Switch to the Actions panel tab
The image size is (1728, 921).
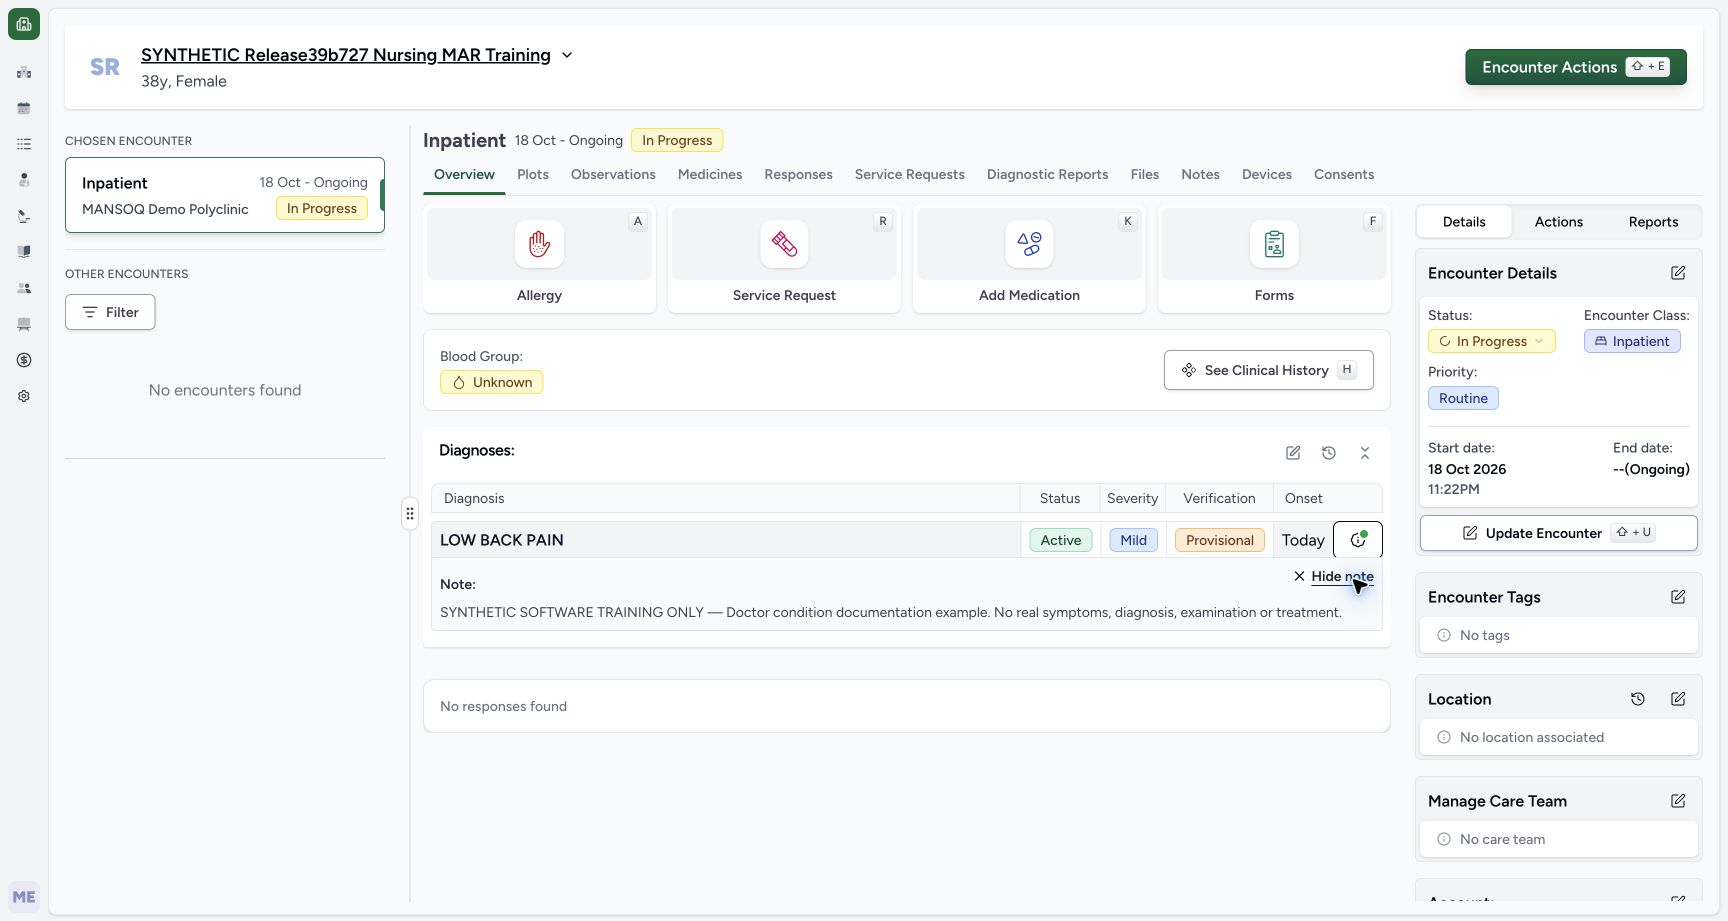1558,222
